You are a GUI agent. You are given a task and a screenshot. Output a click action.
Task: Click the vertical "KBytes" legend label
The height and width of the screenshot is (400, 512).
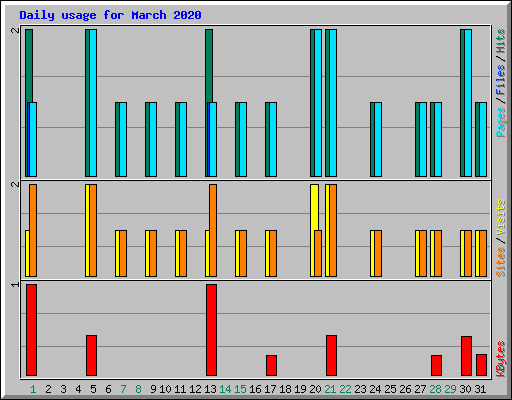501,359
